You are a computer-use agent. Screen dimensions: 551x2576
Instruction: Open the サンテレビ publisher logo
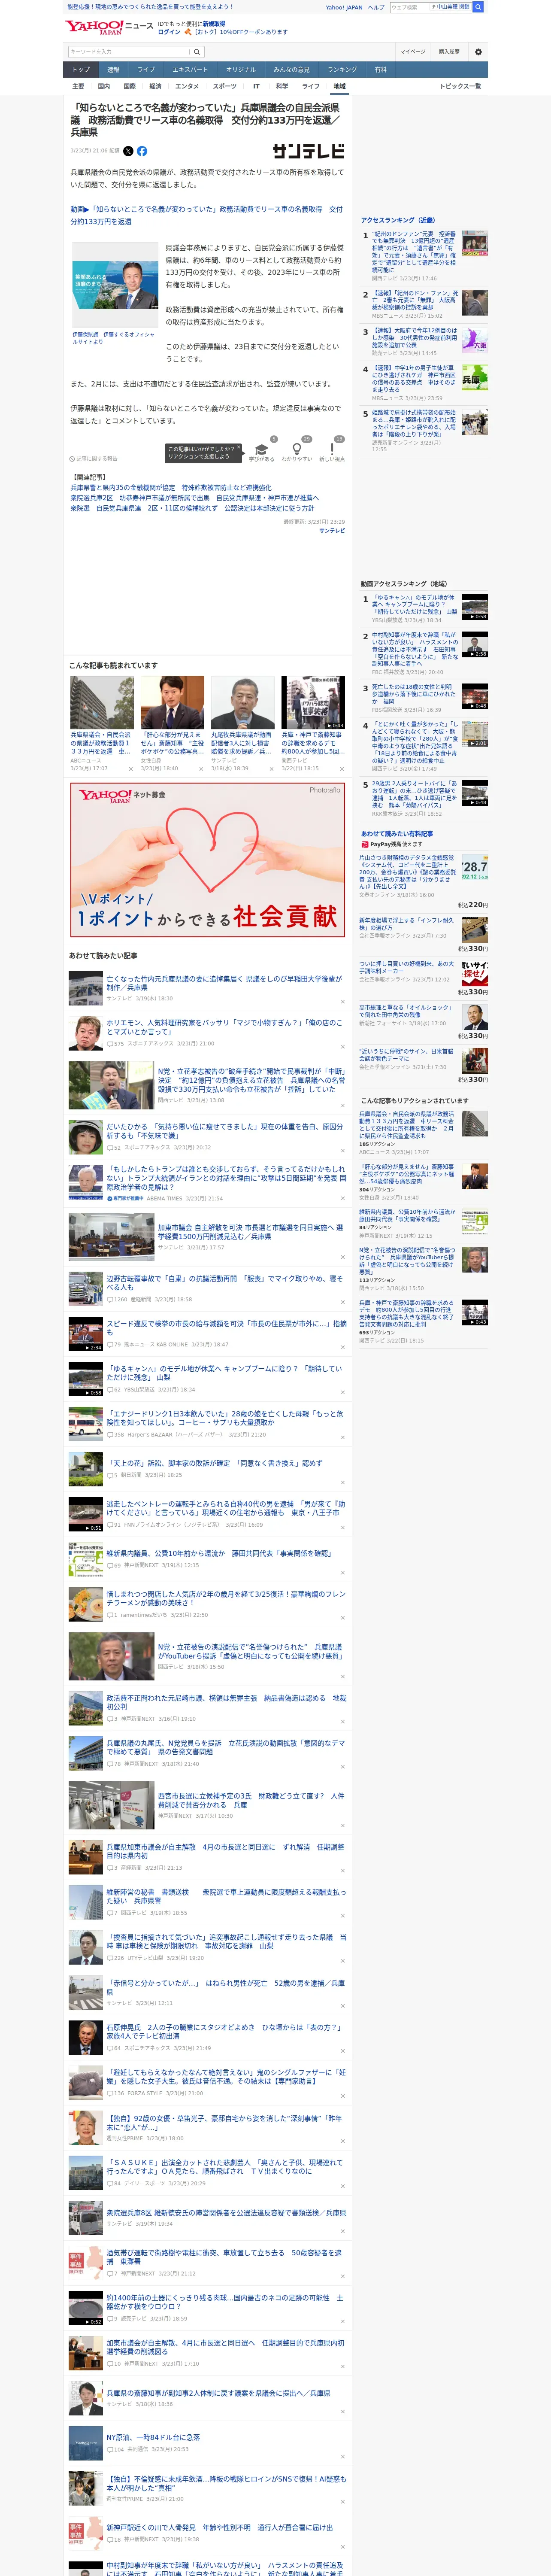(308, 151)
